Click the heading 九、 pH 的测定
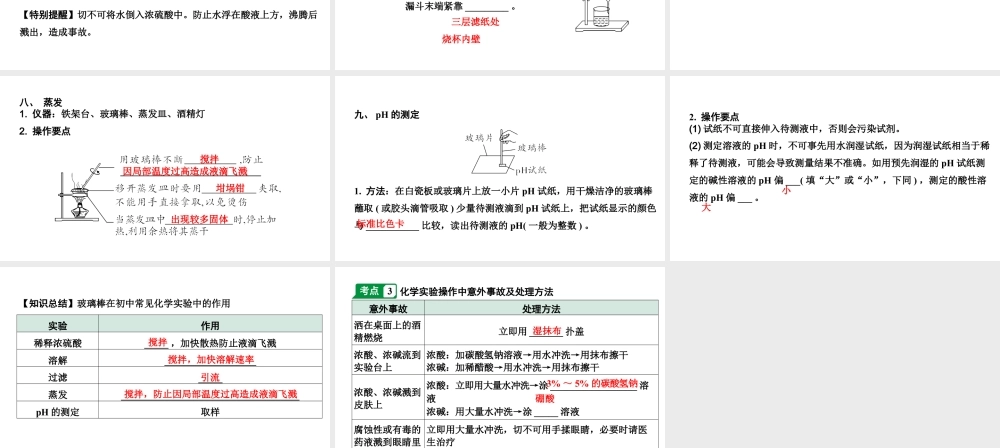The height and width of the screenshot is (448, 1000). (x=387, y=115)
